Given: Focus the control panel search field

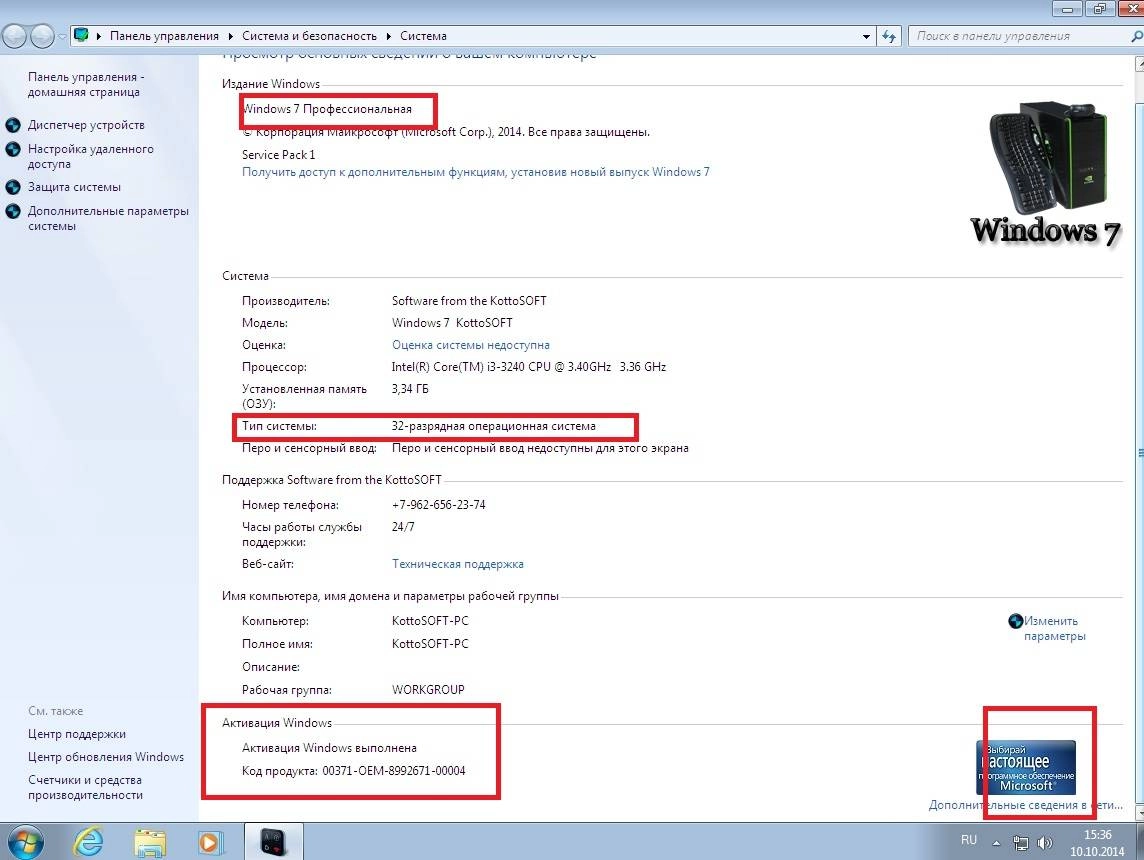Looking at the screenshot, I should 1019,36.
